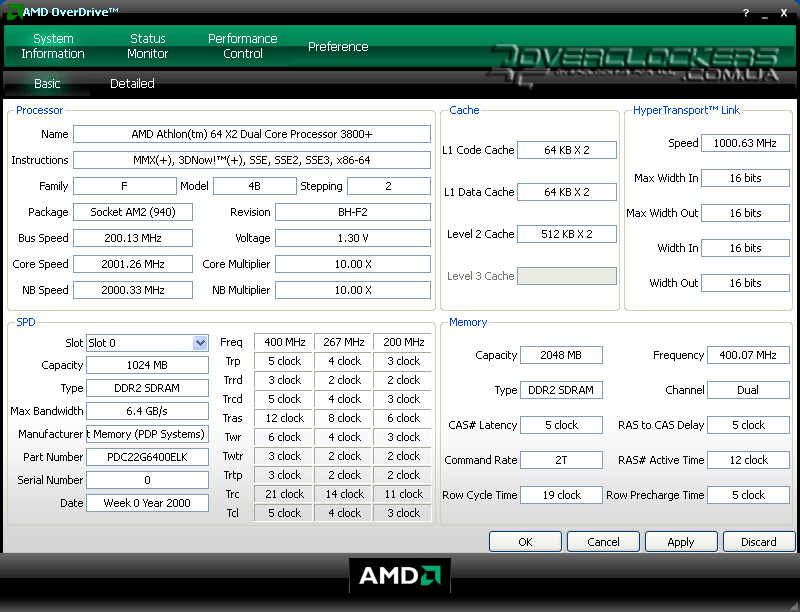Click SPD Type field DDR2 SDRAM

point(147,388)
